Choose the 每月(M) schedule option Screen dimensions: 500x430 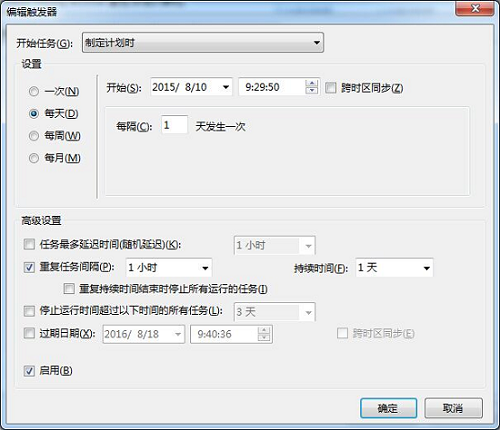(x=34, y=158)
